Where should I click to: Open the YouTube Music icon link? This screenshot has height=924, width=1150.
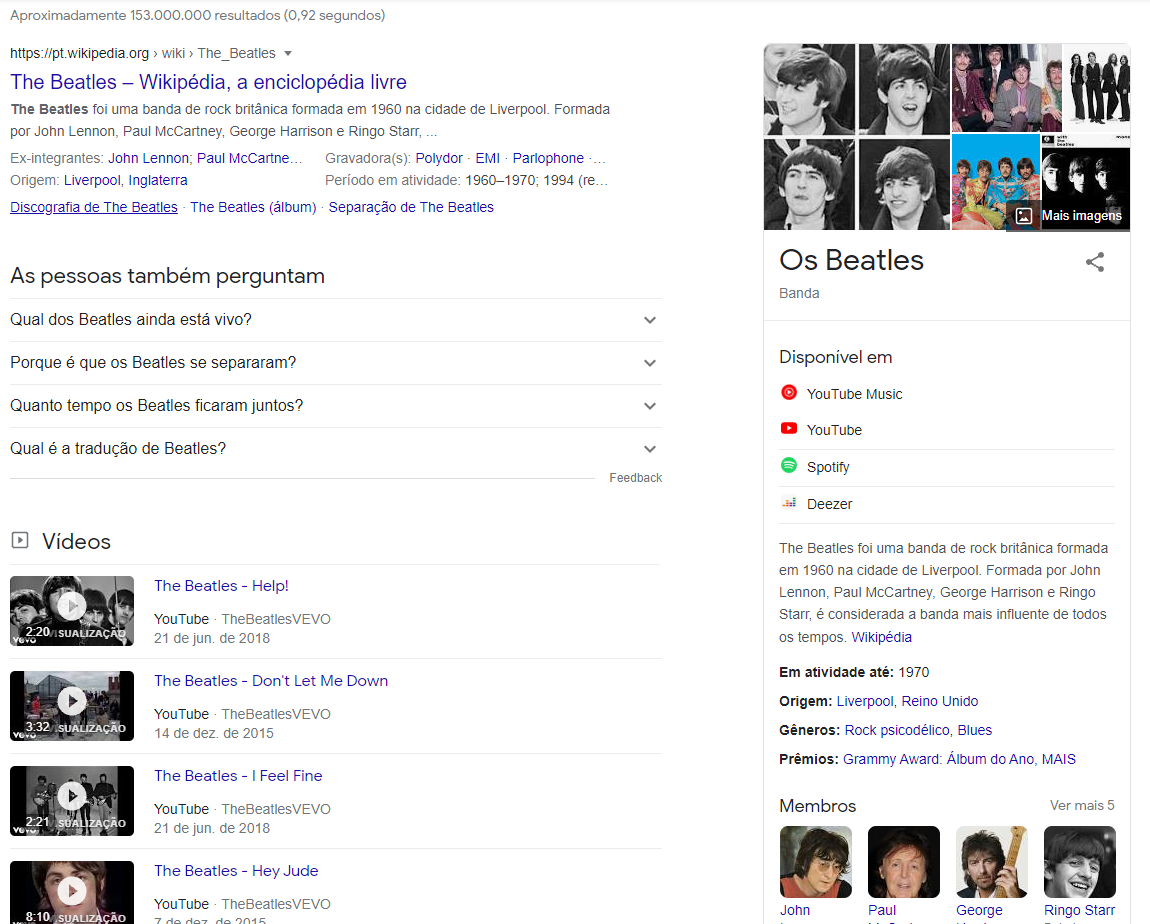point(788,392)
